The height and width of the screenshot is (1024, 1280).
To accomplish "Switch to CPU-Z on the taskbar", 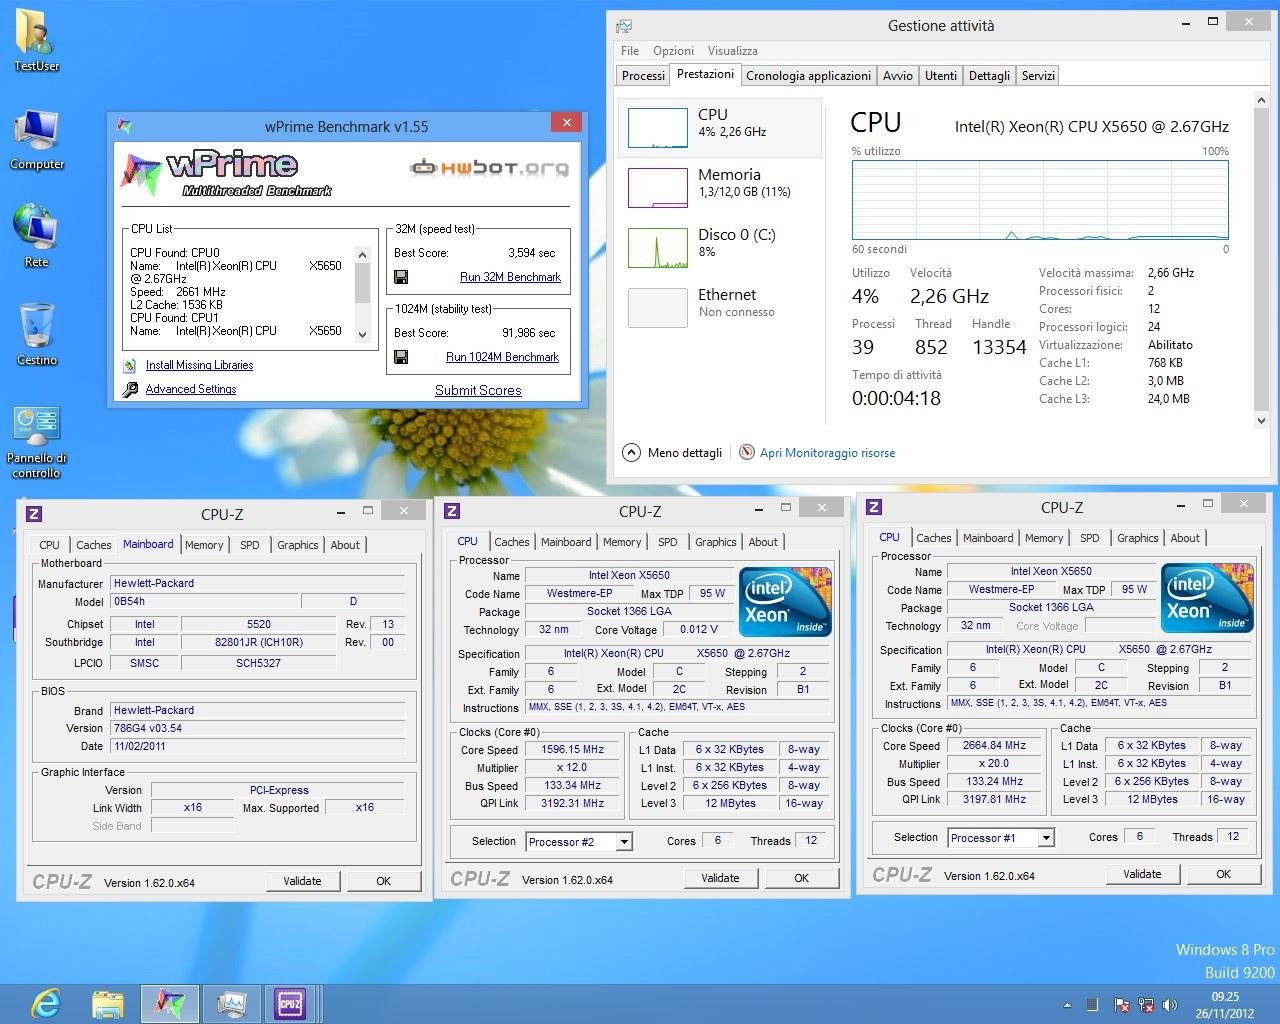I will click(290, 1002).
